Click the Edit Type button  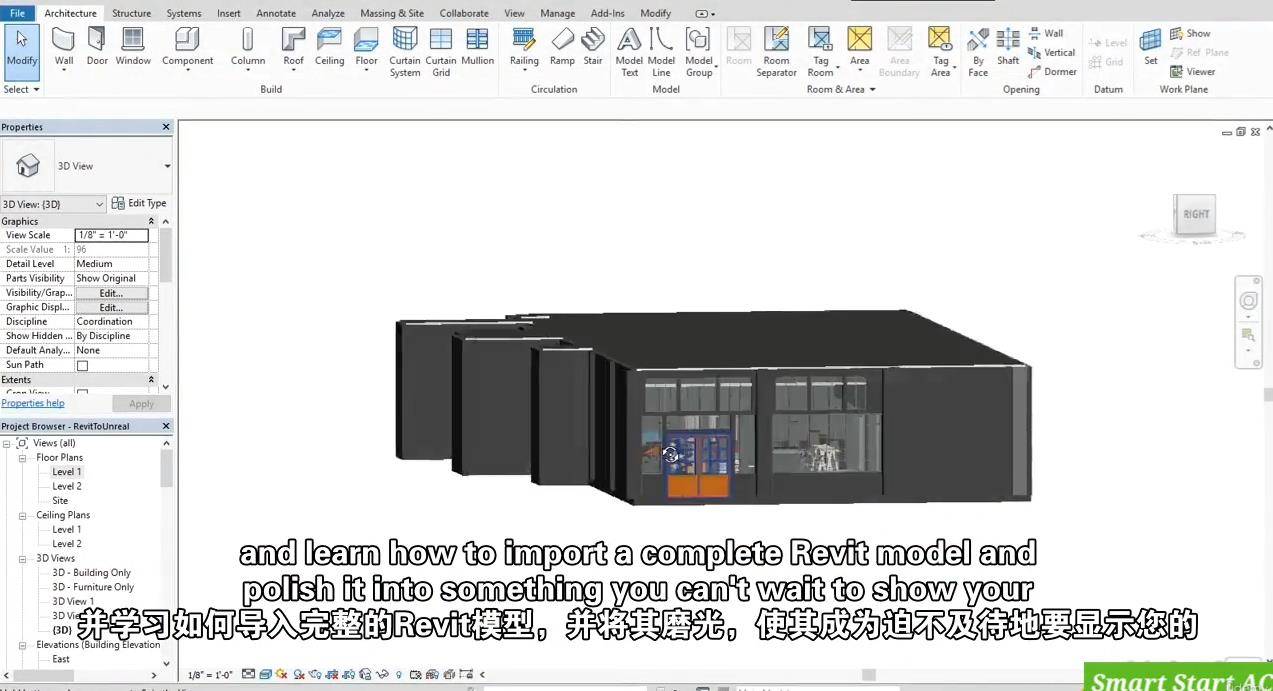[139, 203]
